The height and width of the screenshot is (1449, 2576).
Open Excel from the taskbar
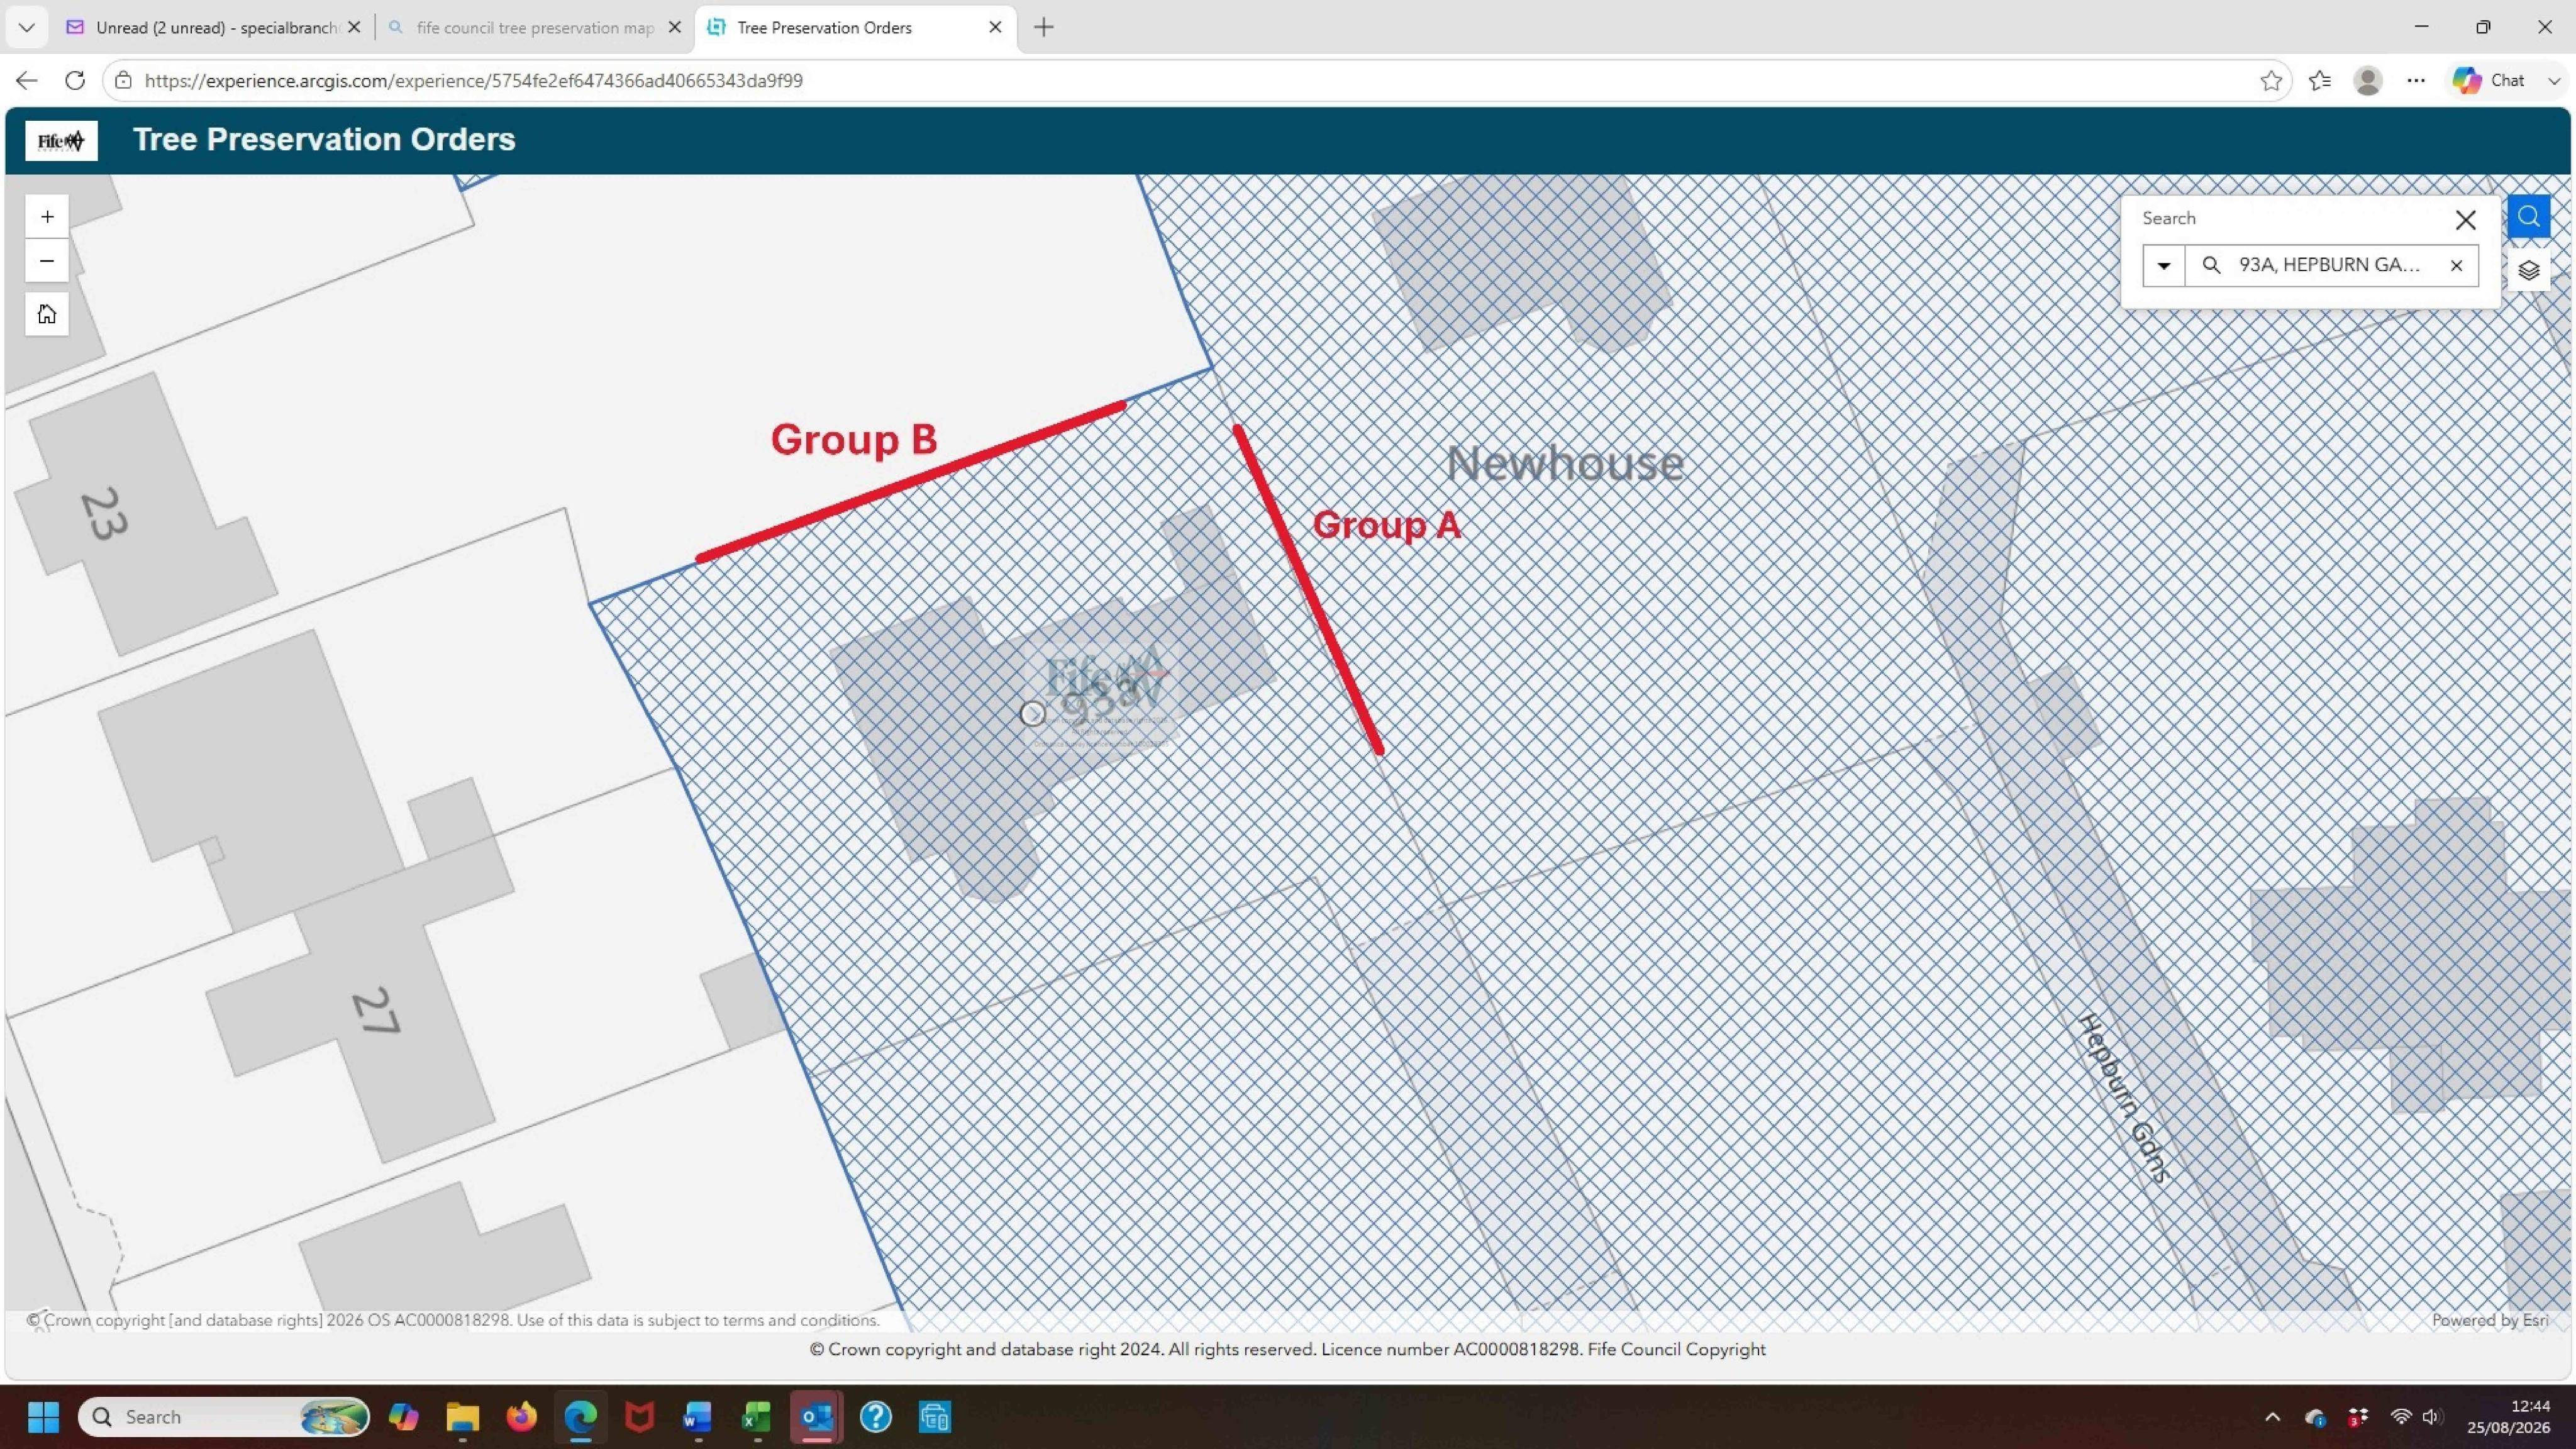coord(756,1417)
